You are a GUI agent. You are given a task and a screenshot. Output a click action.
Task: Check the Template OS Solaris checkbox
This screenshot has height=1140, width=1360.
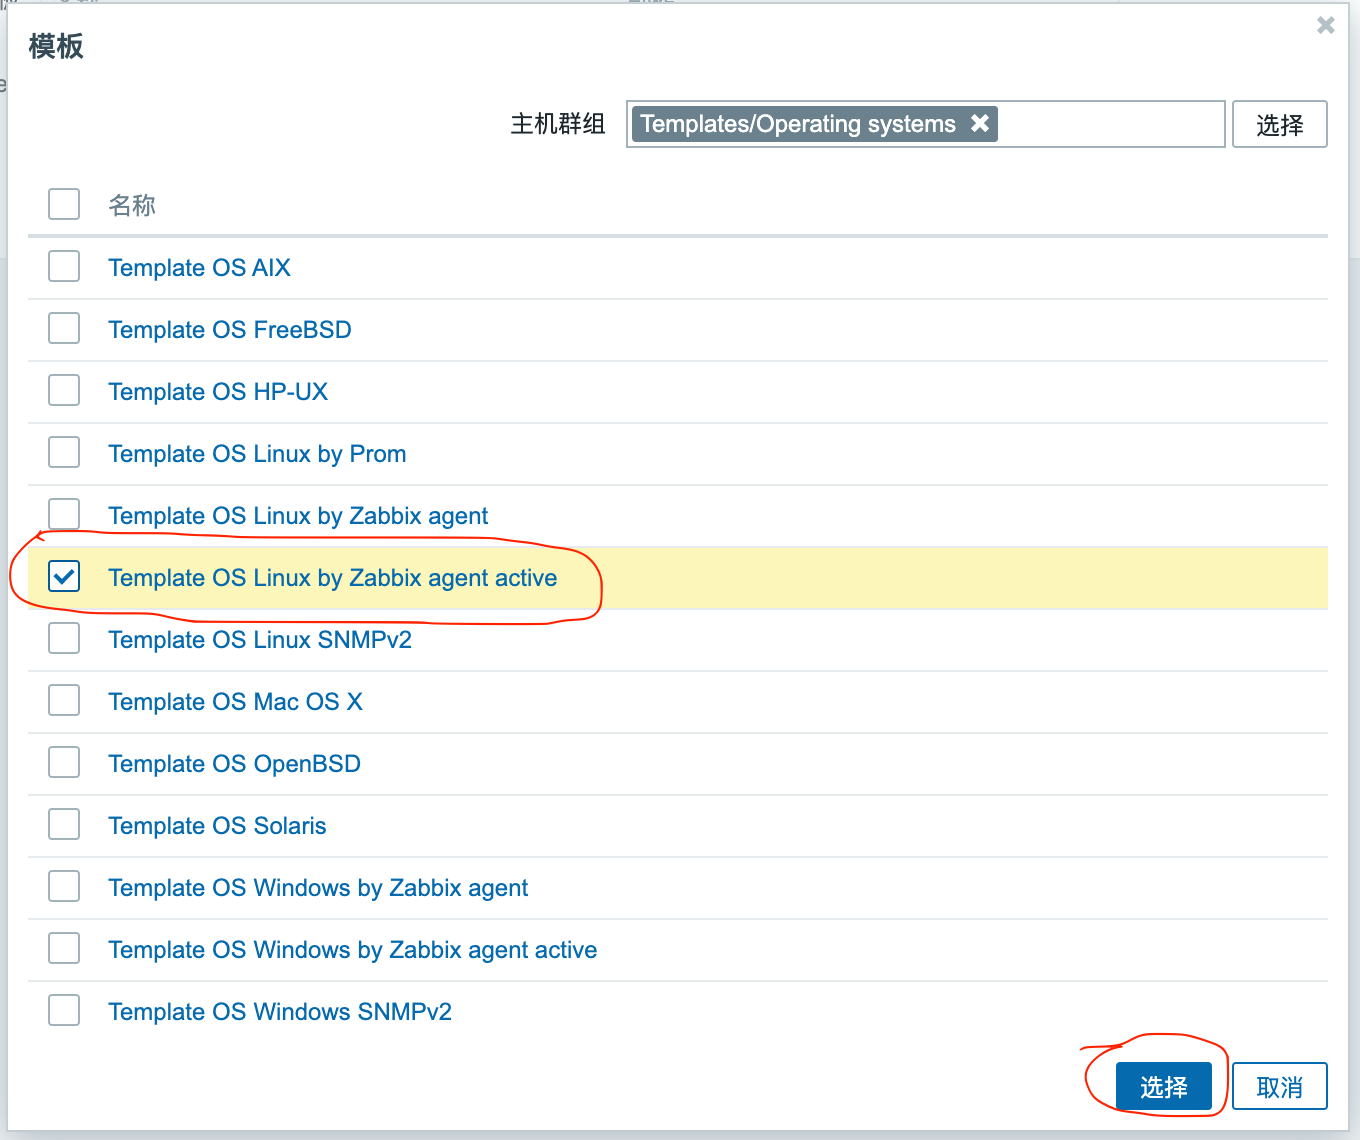pos(64,824)
